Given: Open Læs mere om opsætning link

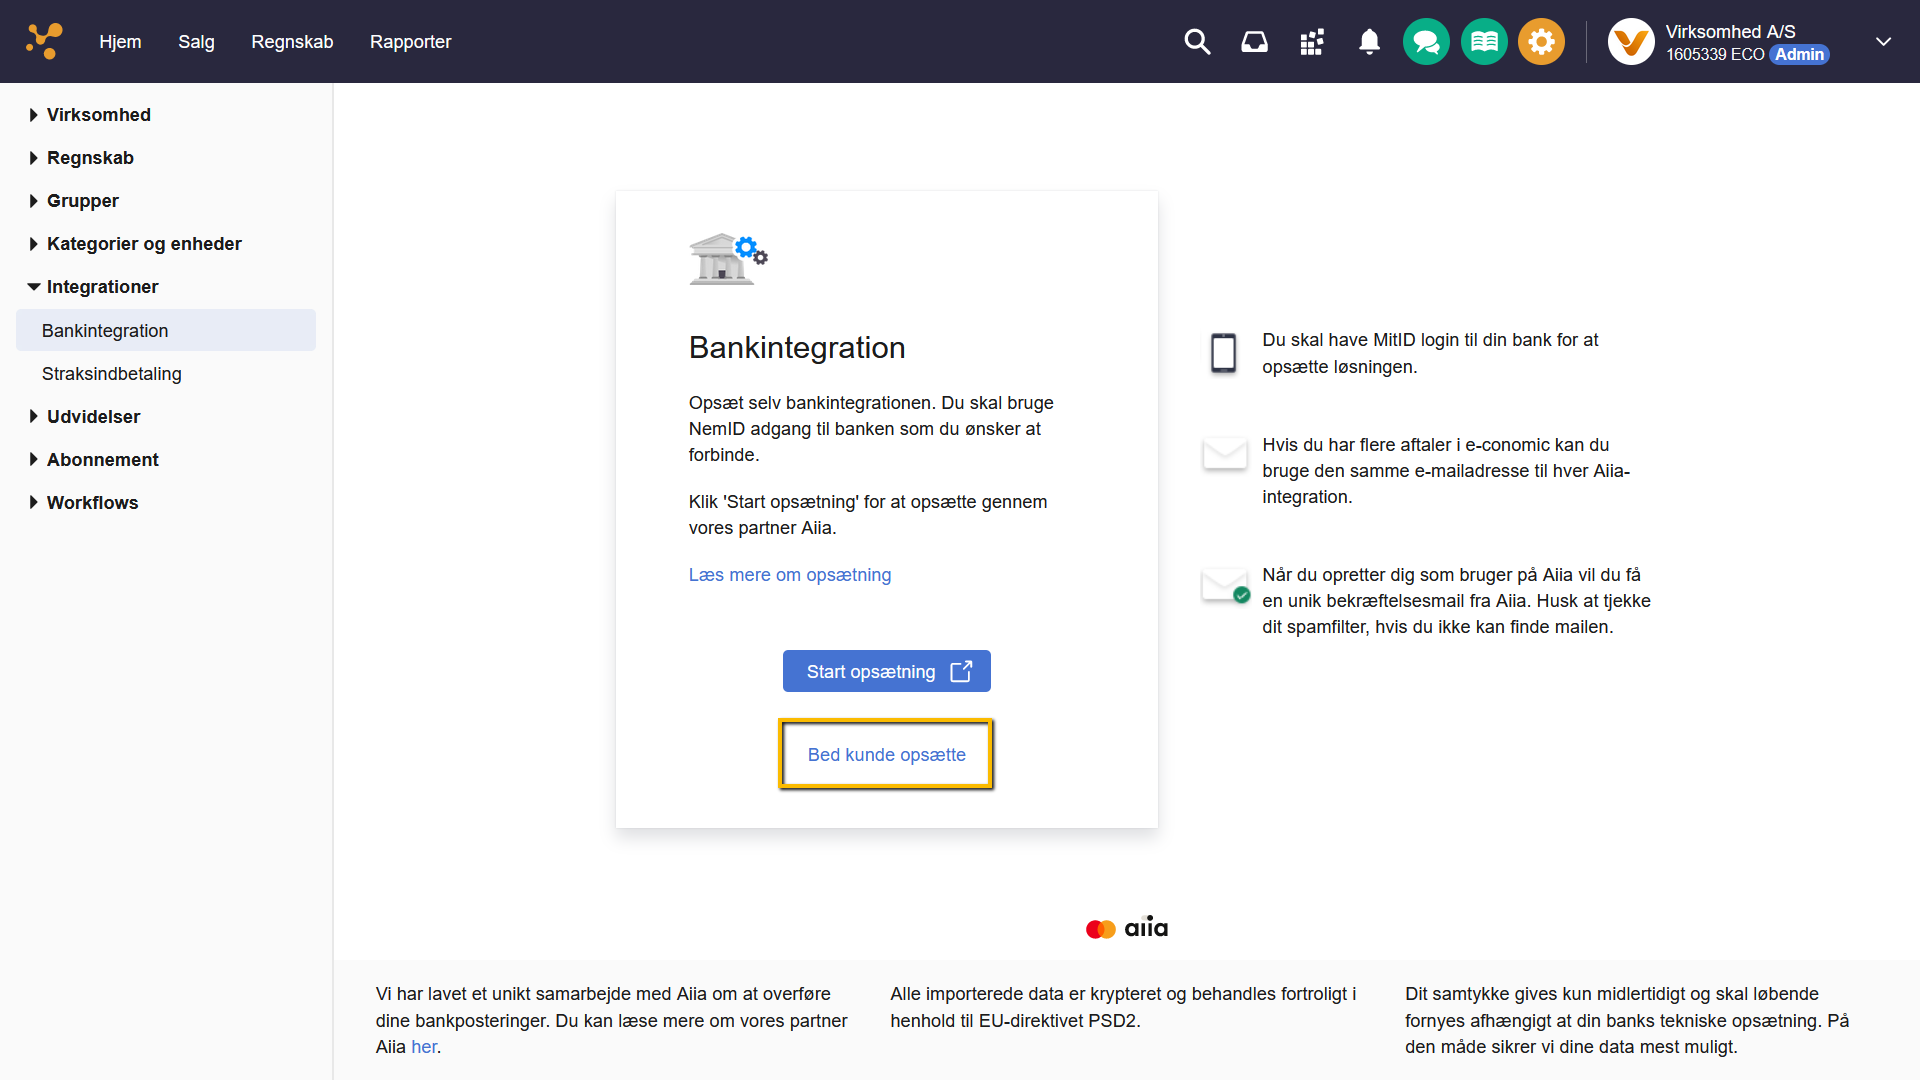Looking at the screenshot, I should (x=789, y=575).
